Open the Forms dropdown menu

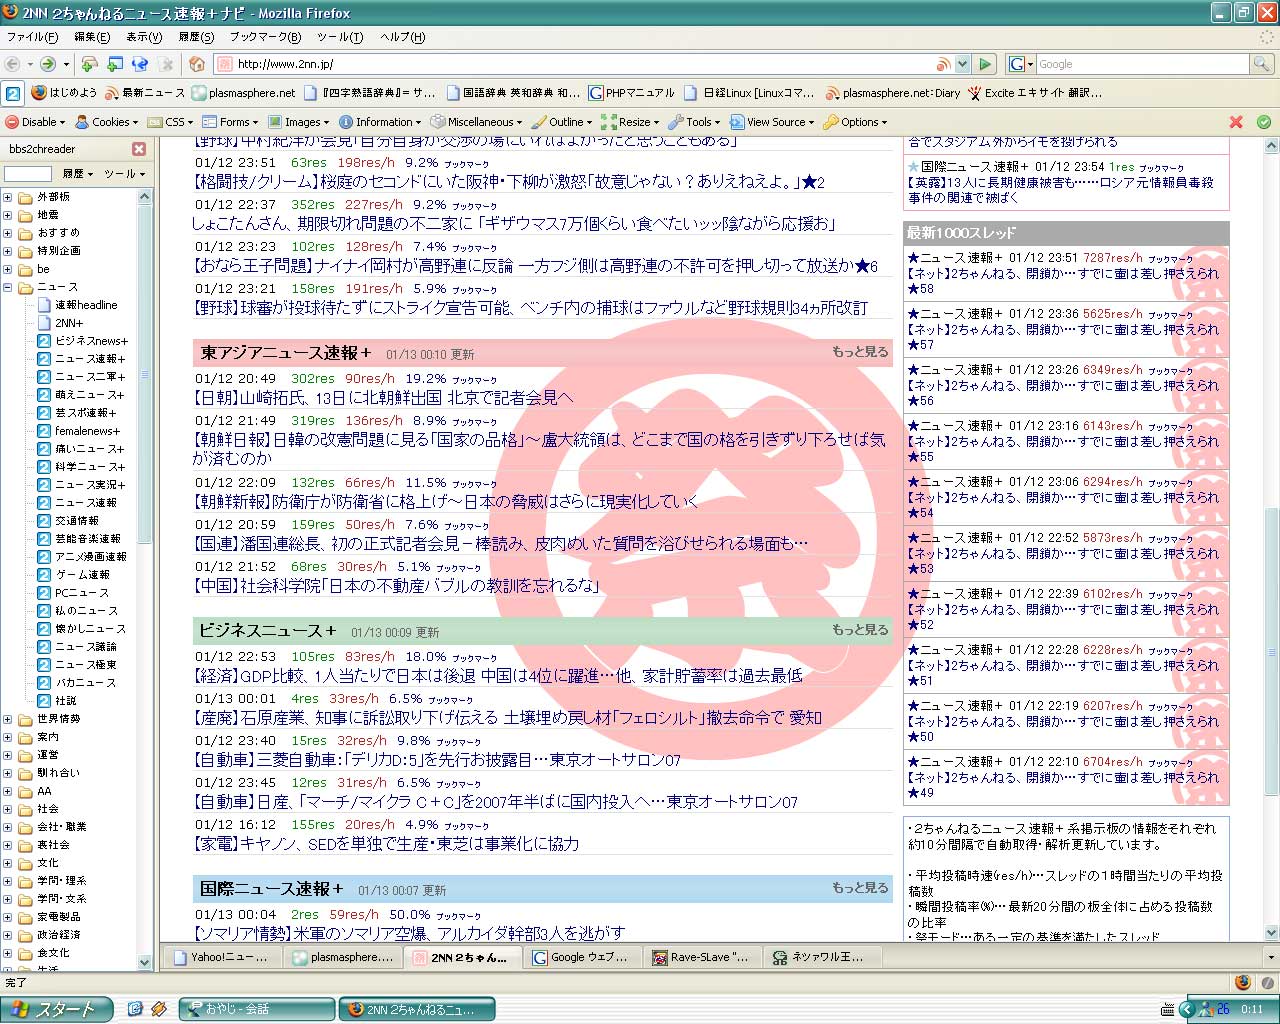231,122
